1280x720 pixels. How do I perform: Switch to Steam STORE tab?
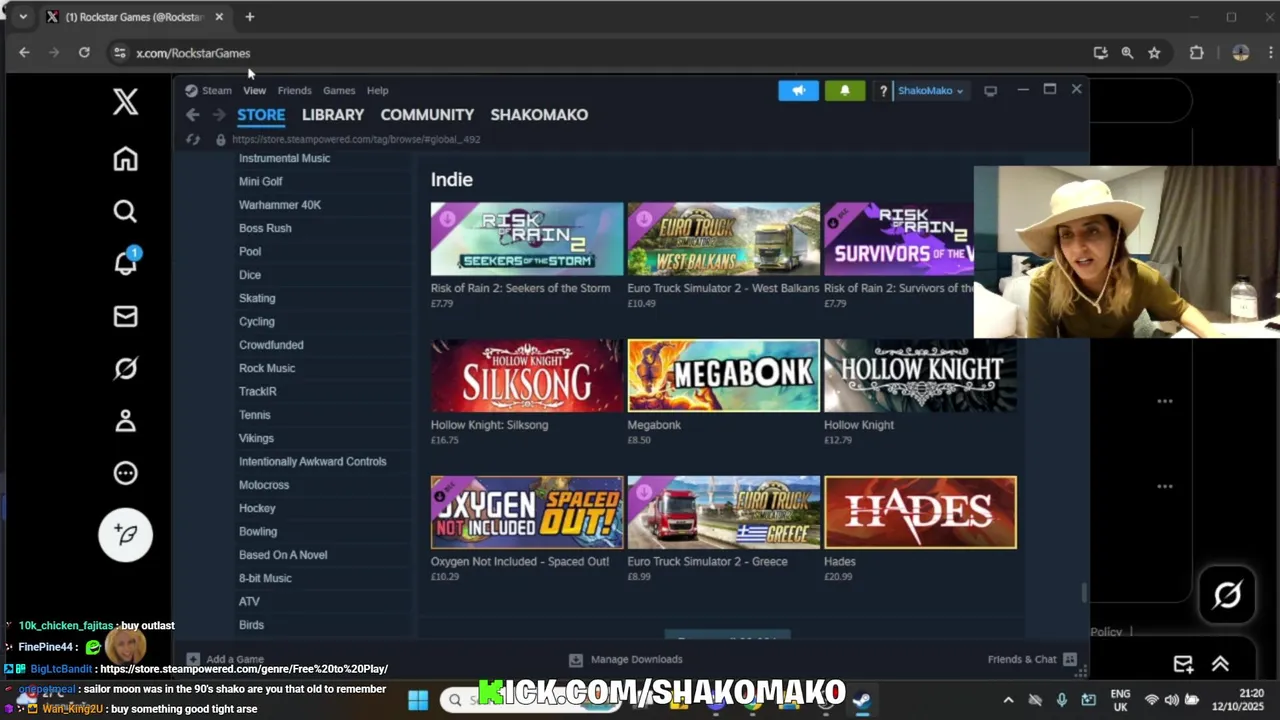(261, 115)
